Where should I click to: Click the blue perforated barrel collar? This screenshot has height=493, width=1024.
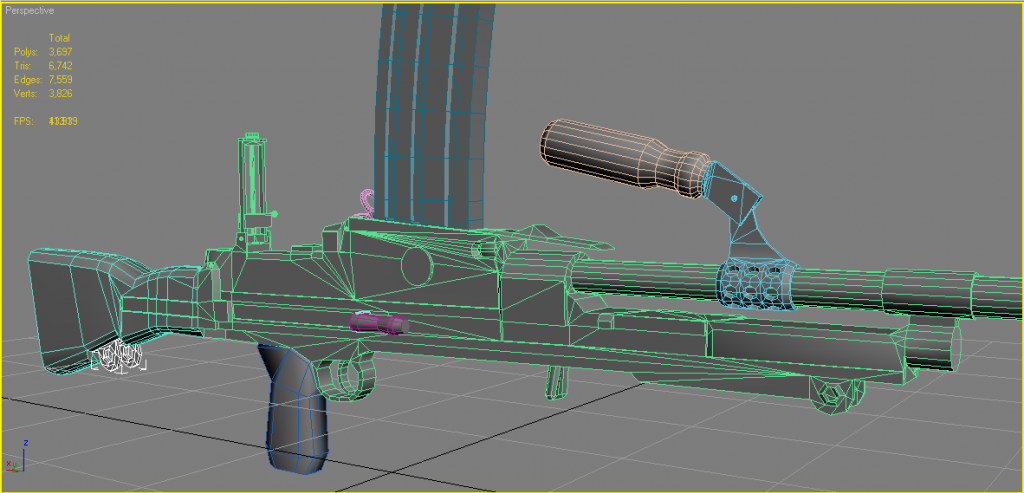pyautogui.click(x=755, y=283)
